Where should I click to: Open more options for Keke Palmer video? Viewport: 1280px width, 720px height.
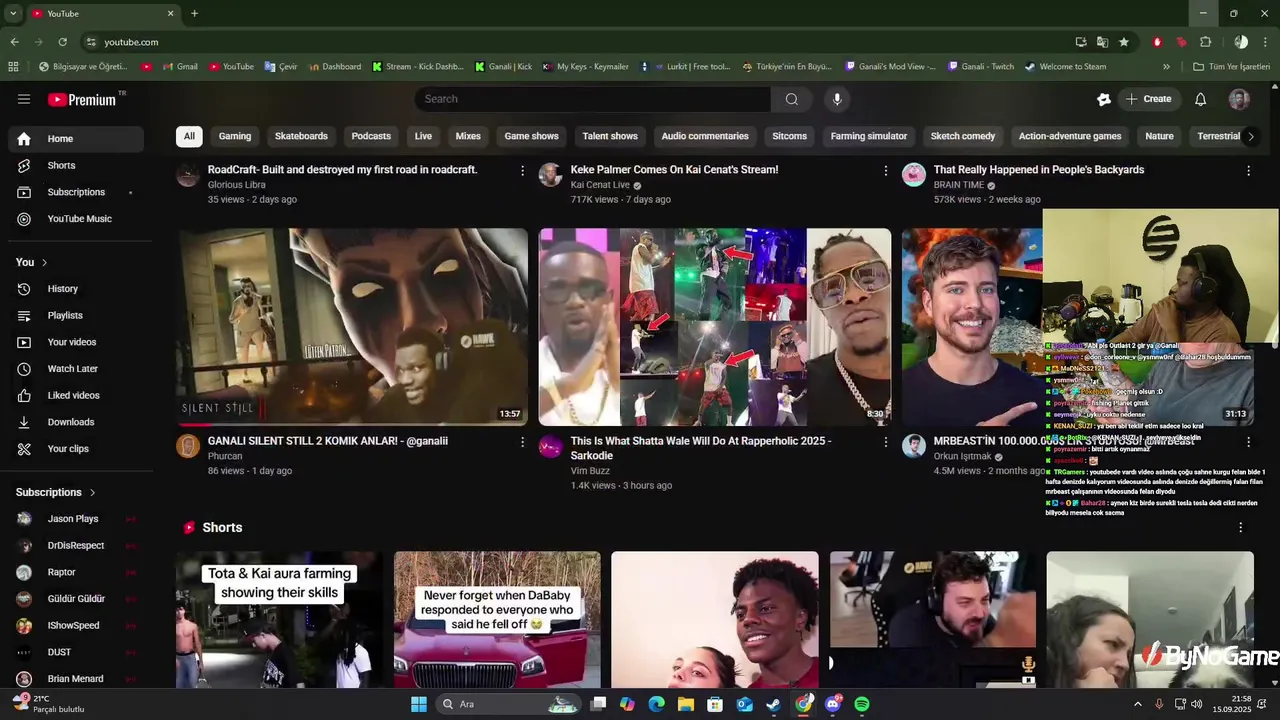[885, 171]
